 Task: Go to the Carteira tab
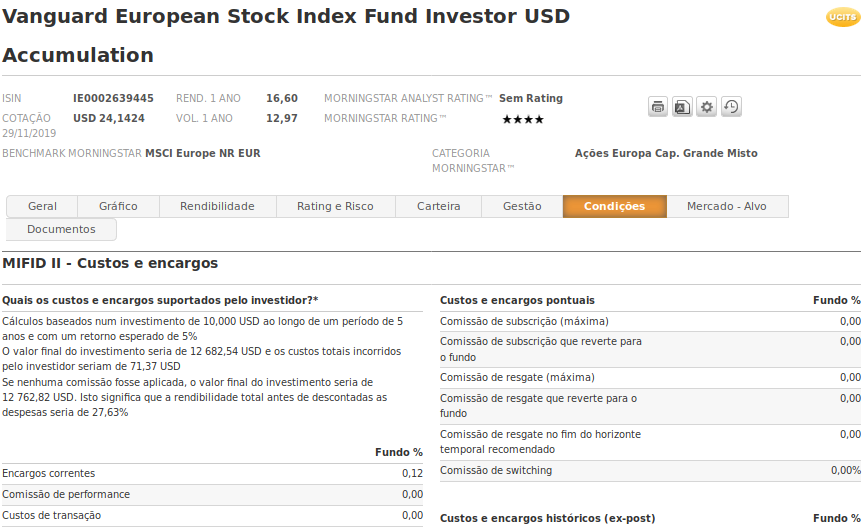(439, 206)
